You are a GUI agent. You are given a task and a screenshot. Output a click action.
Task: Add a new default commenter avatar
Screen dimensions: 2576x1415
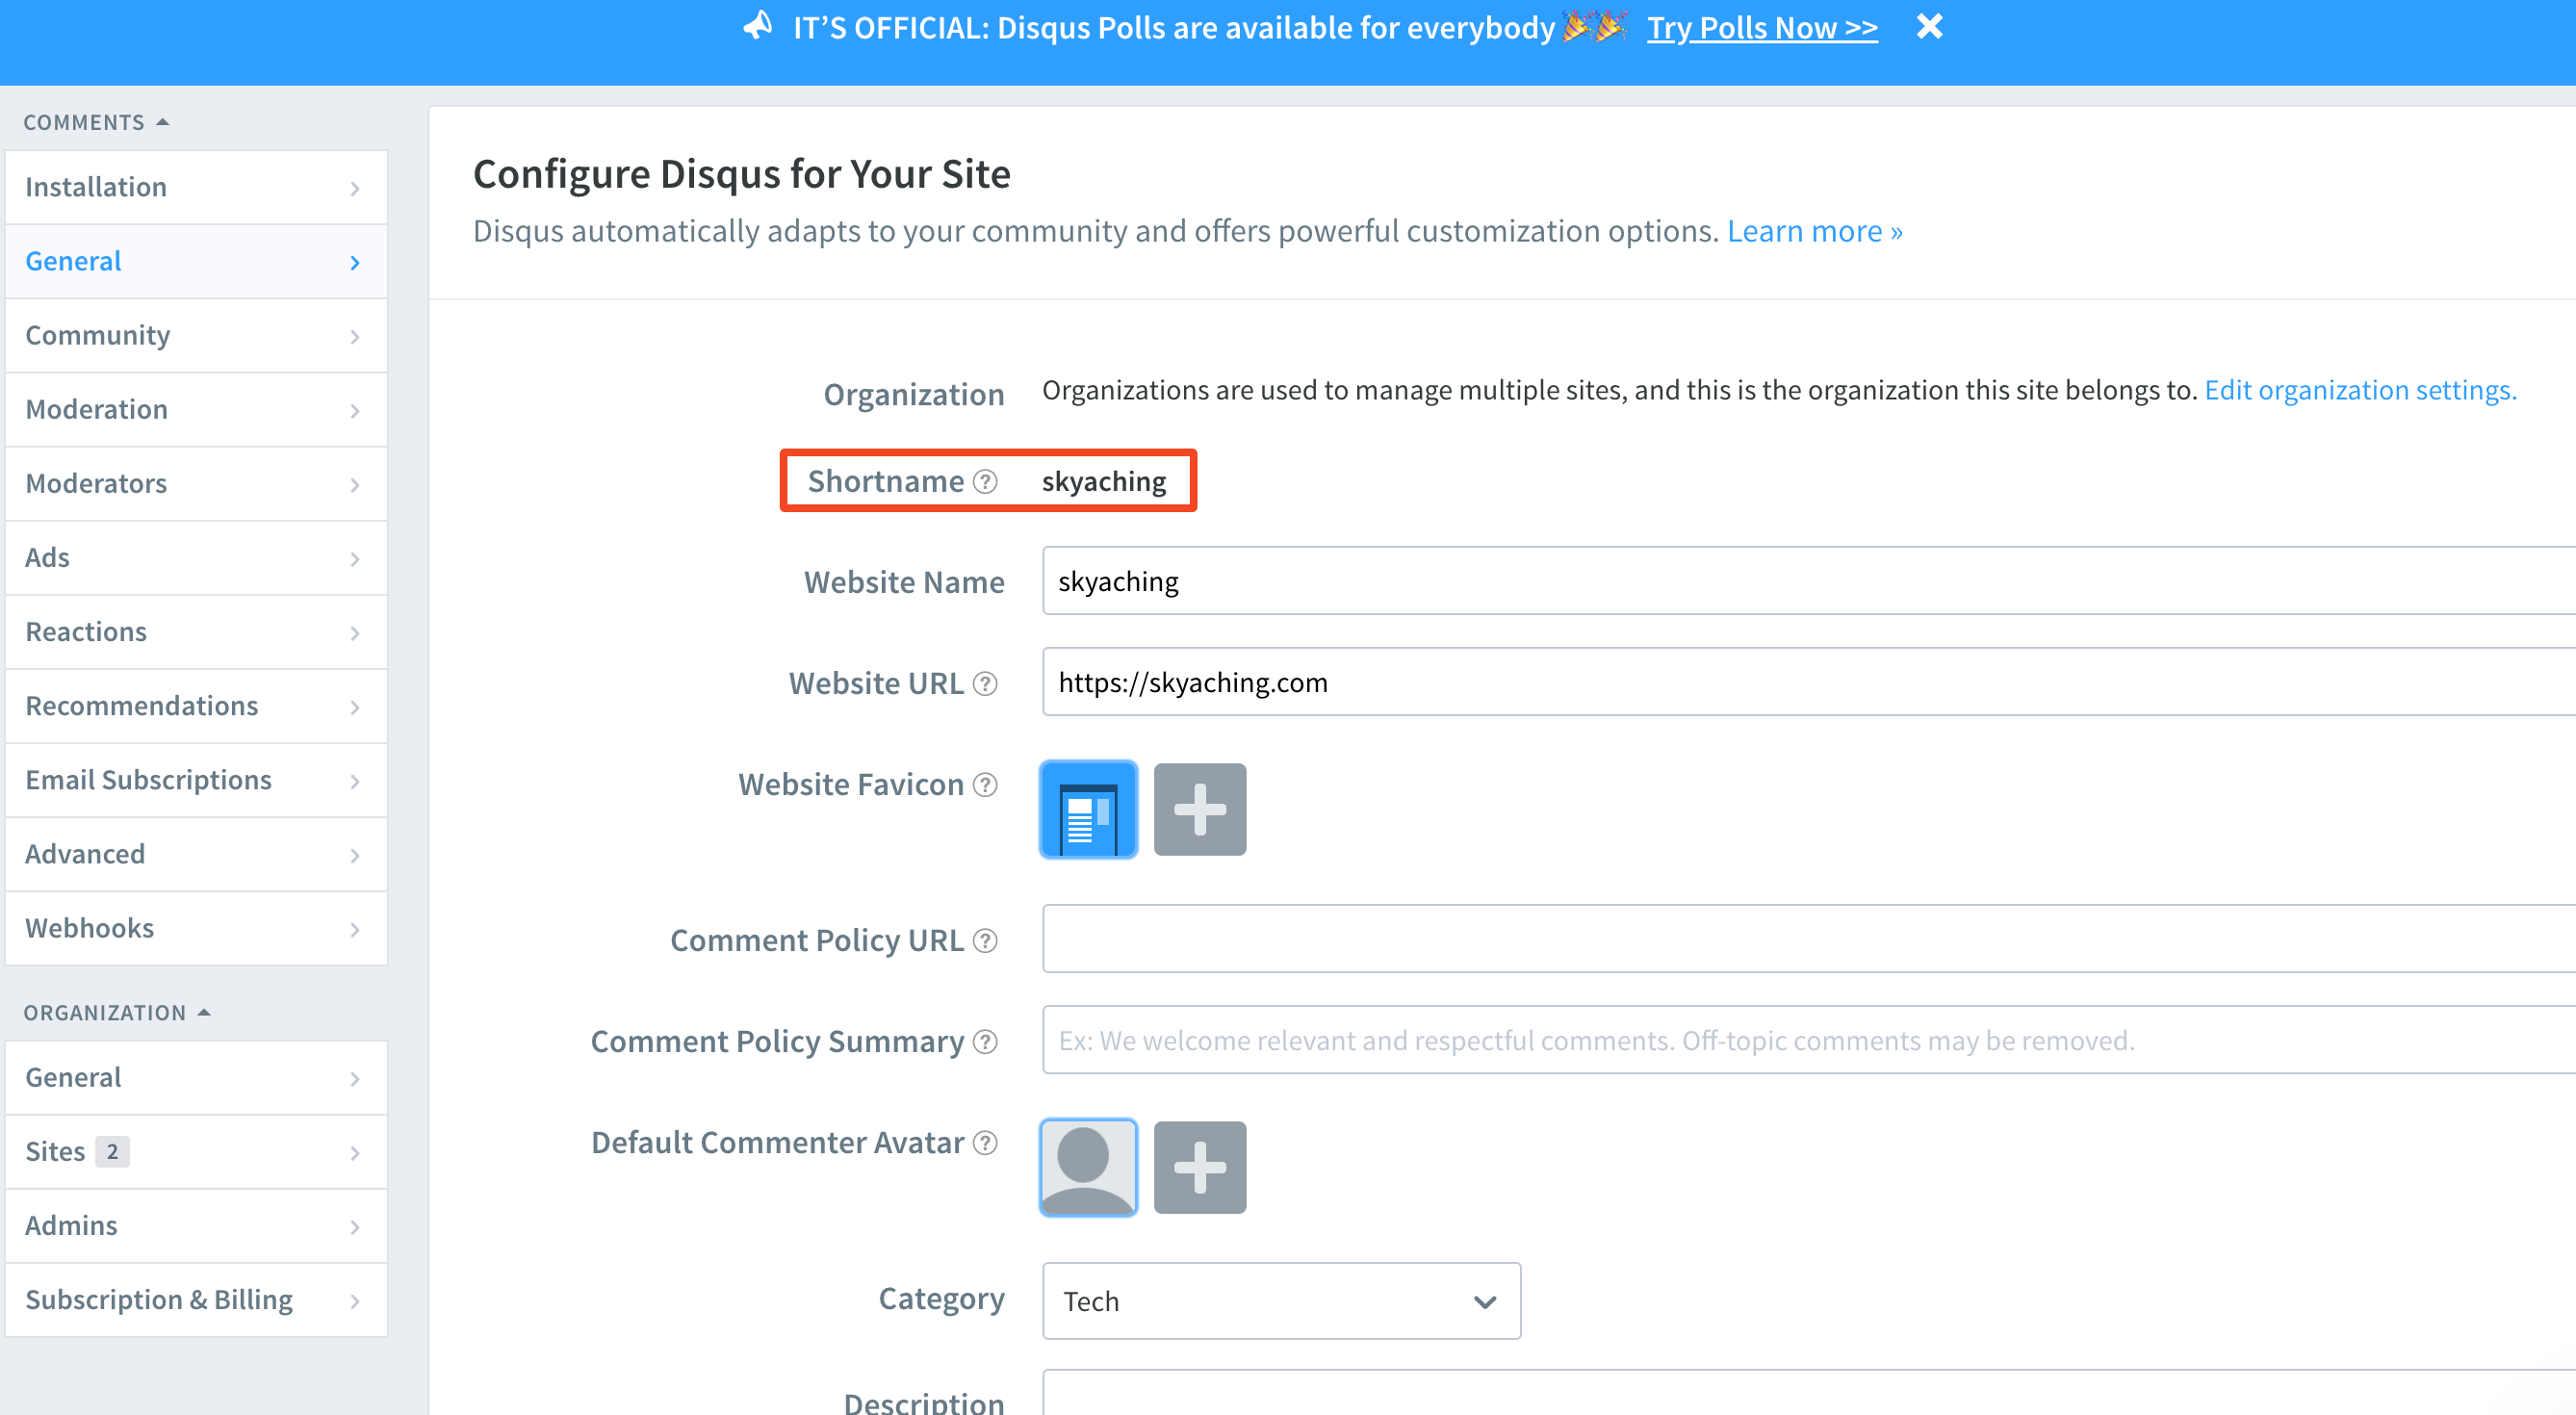1200,1167
